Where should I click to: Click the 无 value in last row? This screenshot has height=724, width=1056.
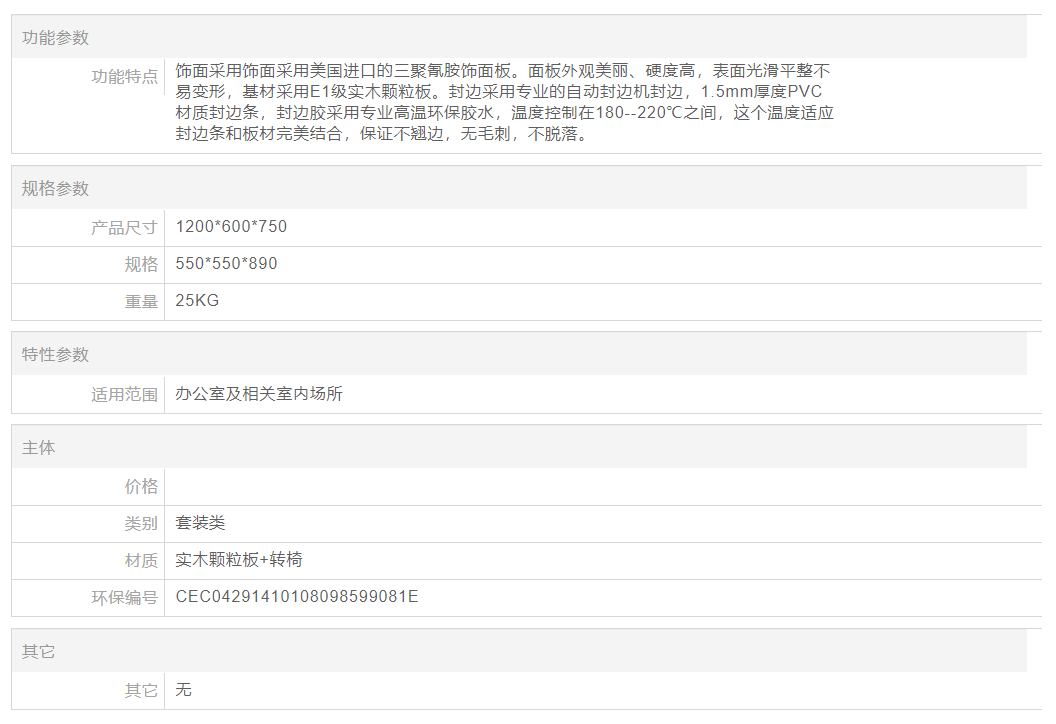tap(183, 690)
